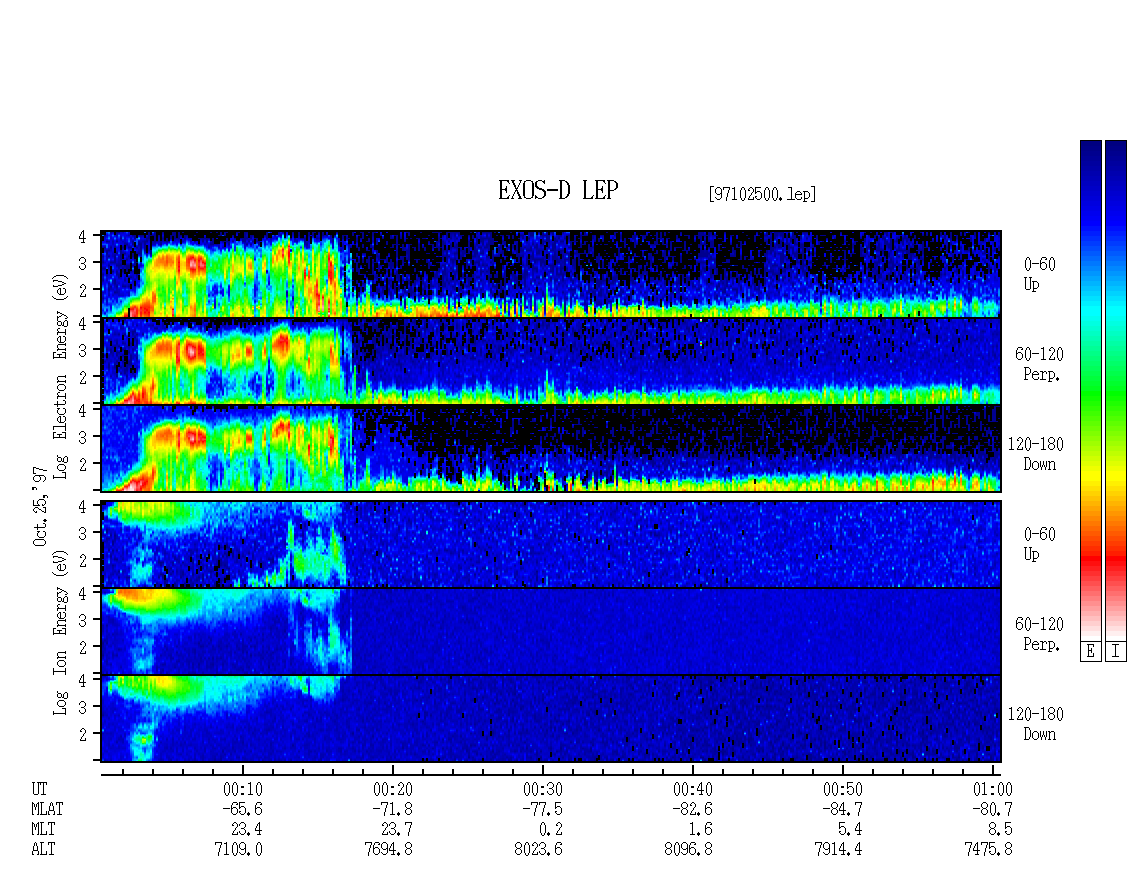Click the ion 120-180 Down spectrogram panel
The image size is (1130, 875).
point(551,719)
